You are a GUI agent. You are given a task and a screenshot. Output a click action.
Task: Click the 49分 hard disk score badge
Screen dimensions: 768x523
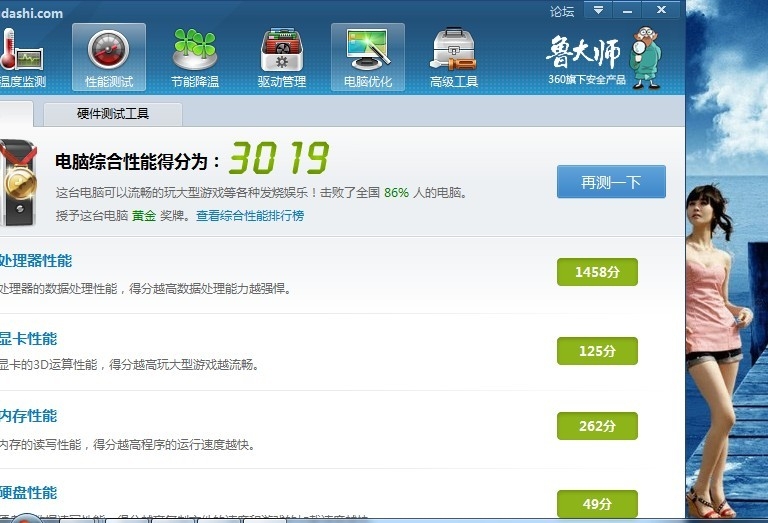tap(596, 503)
